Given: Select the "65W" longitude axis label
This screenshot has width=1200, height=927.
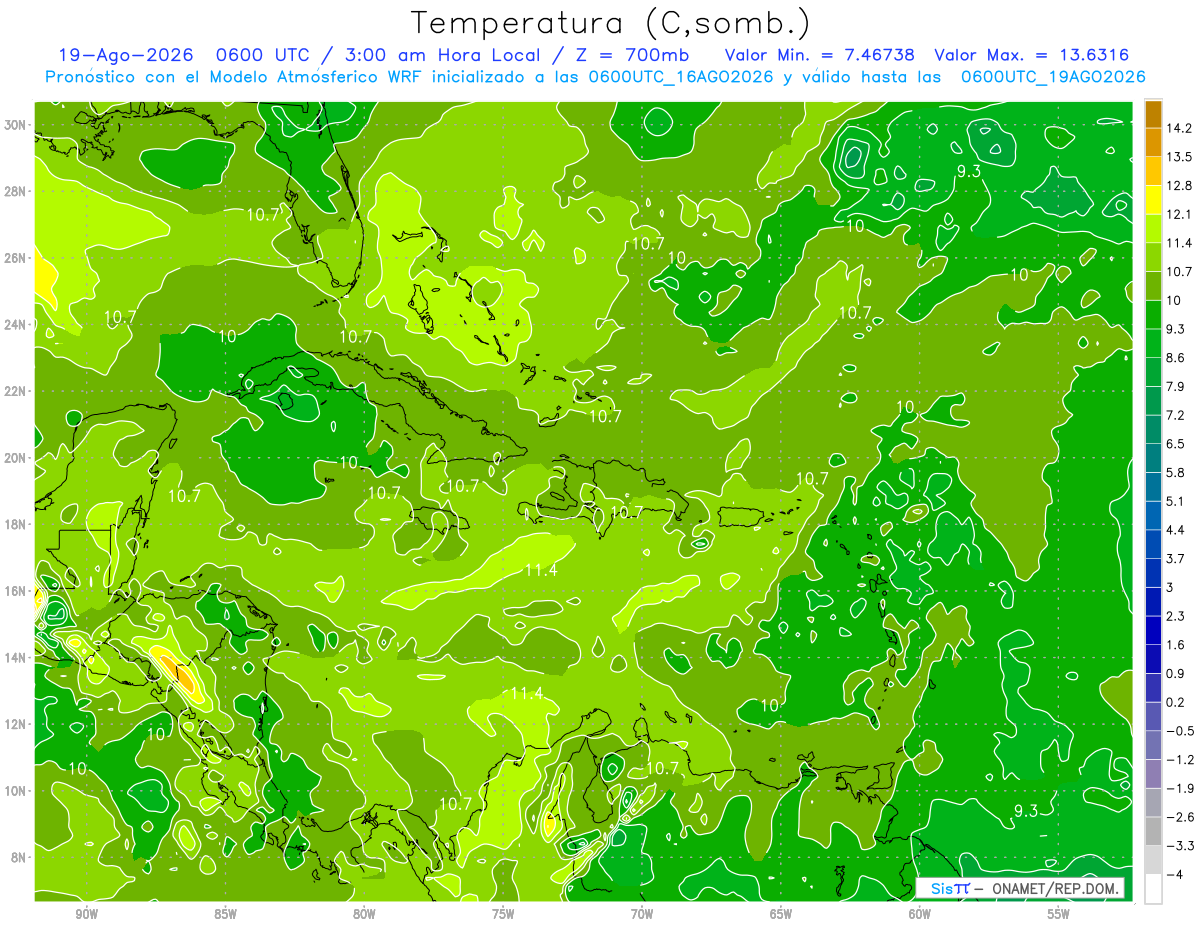Looking at the screenshot, I should (781, 914).
